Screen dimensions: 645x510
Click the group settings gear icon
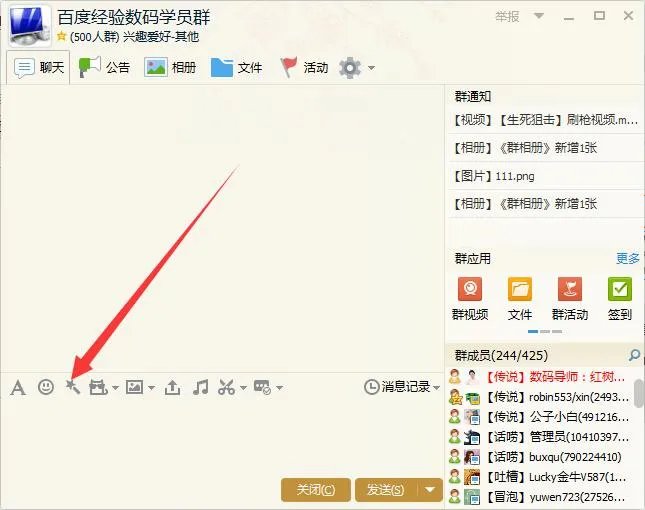[x=350, y=68]
